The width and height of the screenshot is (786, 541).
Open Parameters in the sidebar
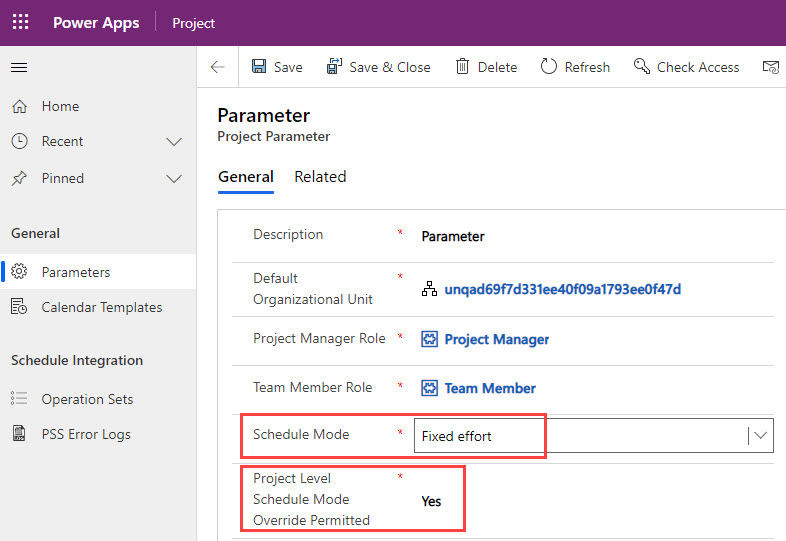coord(98,272)
